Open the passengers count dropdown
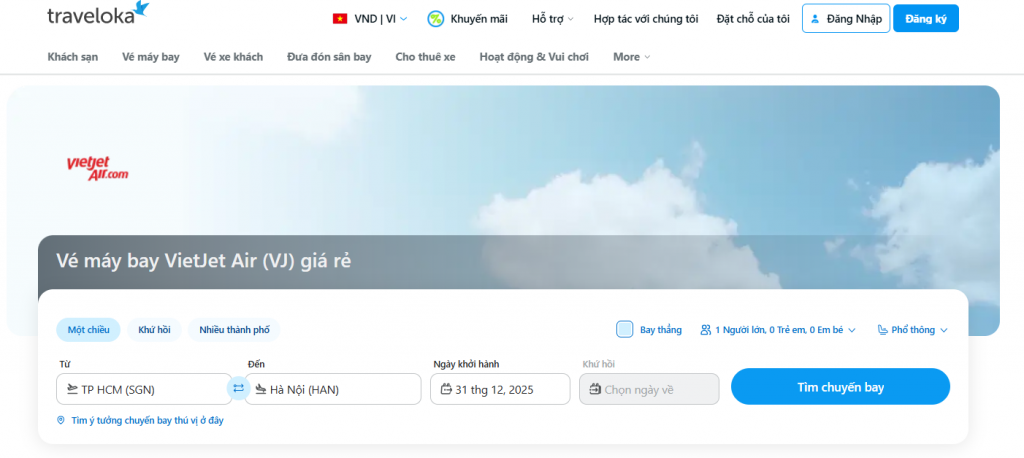 pos(778,330)
